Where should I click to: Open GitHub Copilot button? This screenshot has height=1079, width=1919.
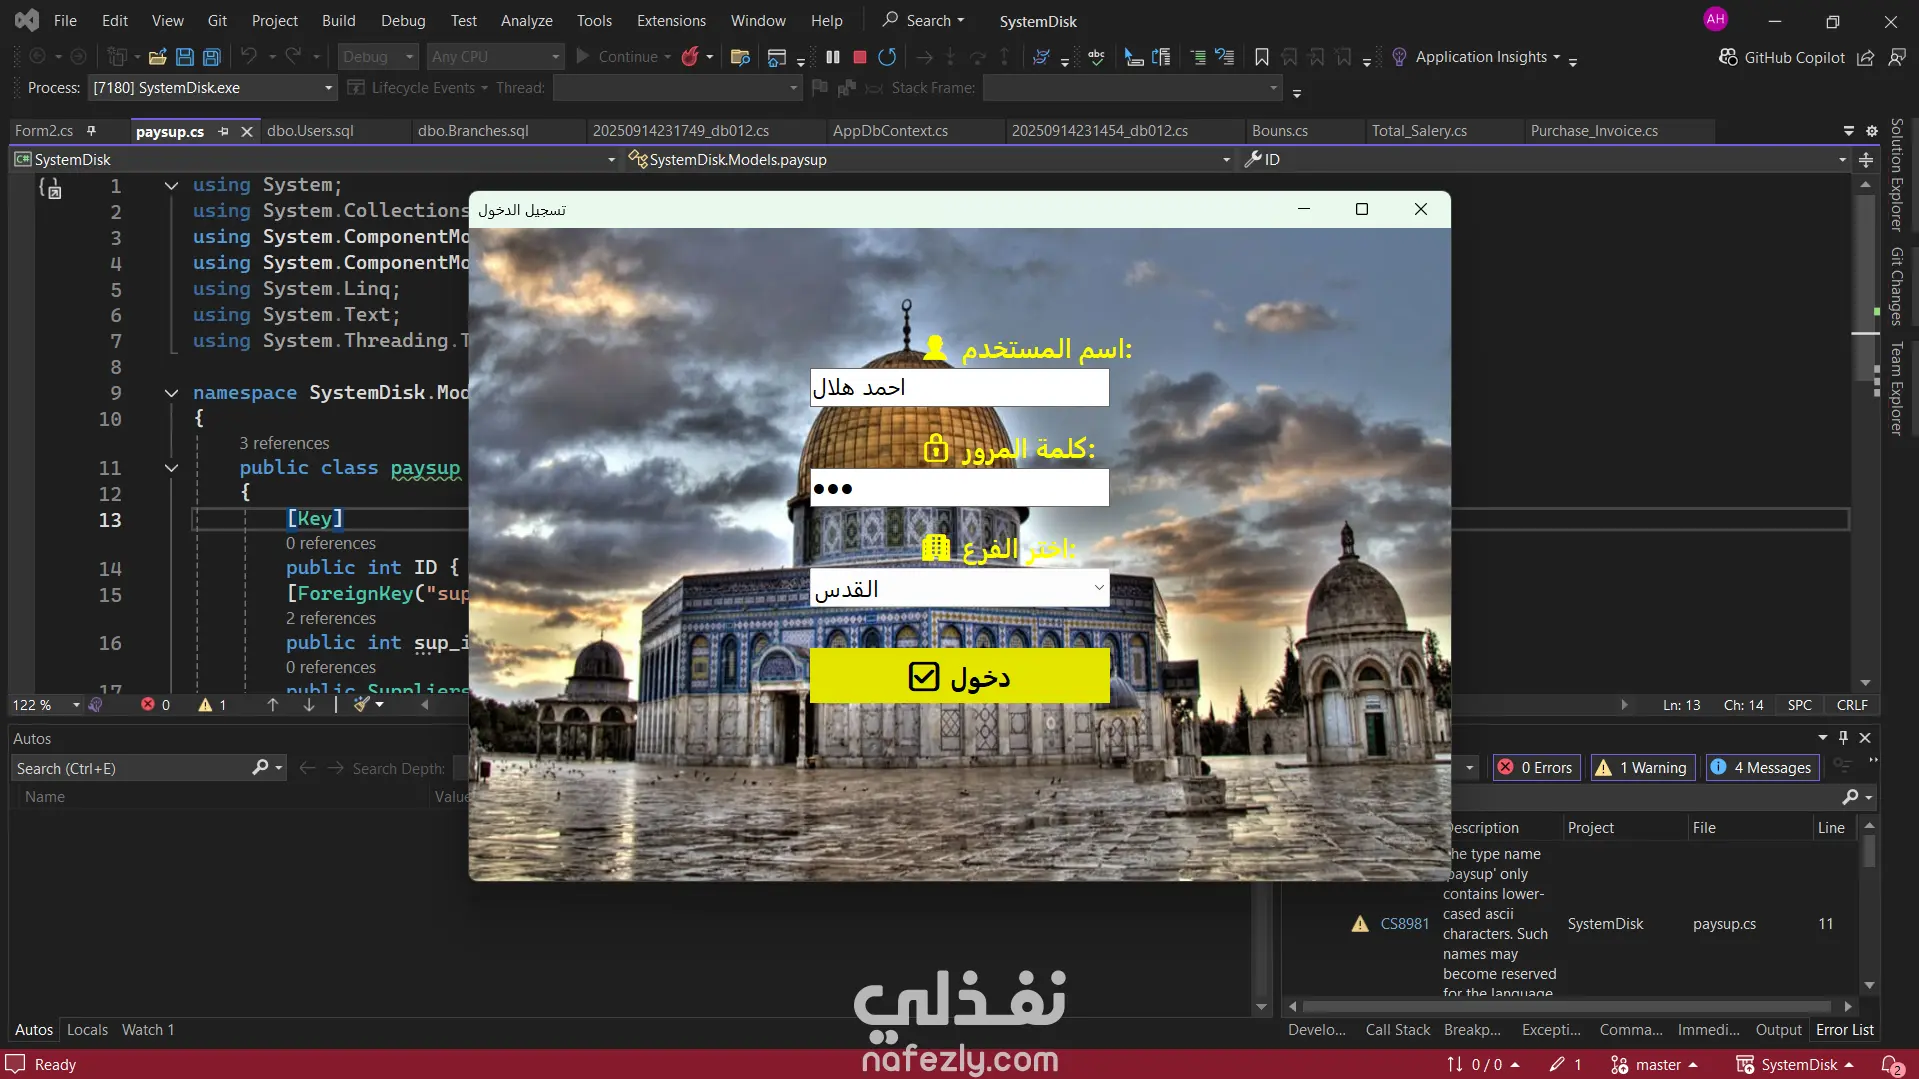pos(1781,57)
